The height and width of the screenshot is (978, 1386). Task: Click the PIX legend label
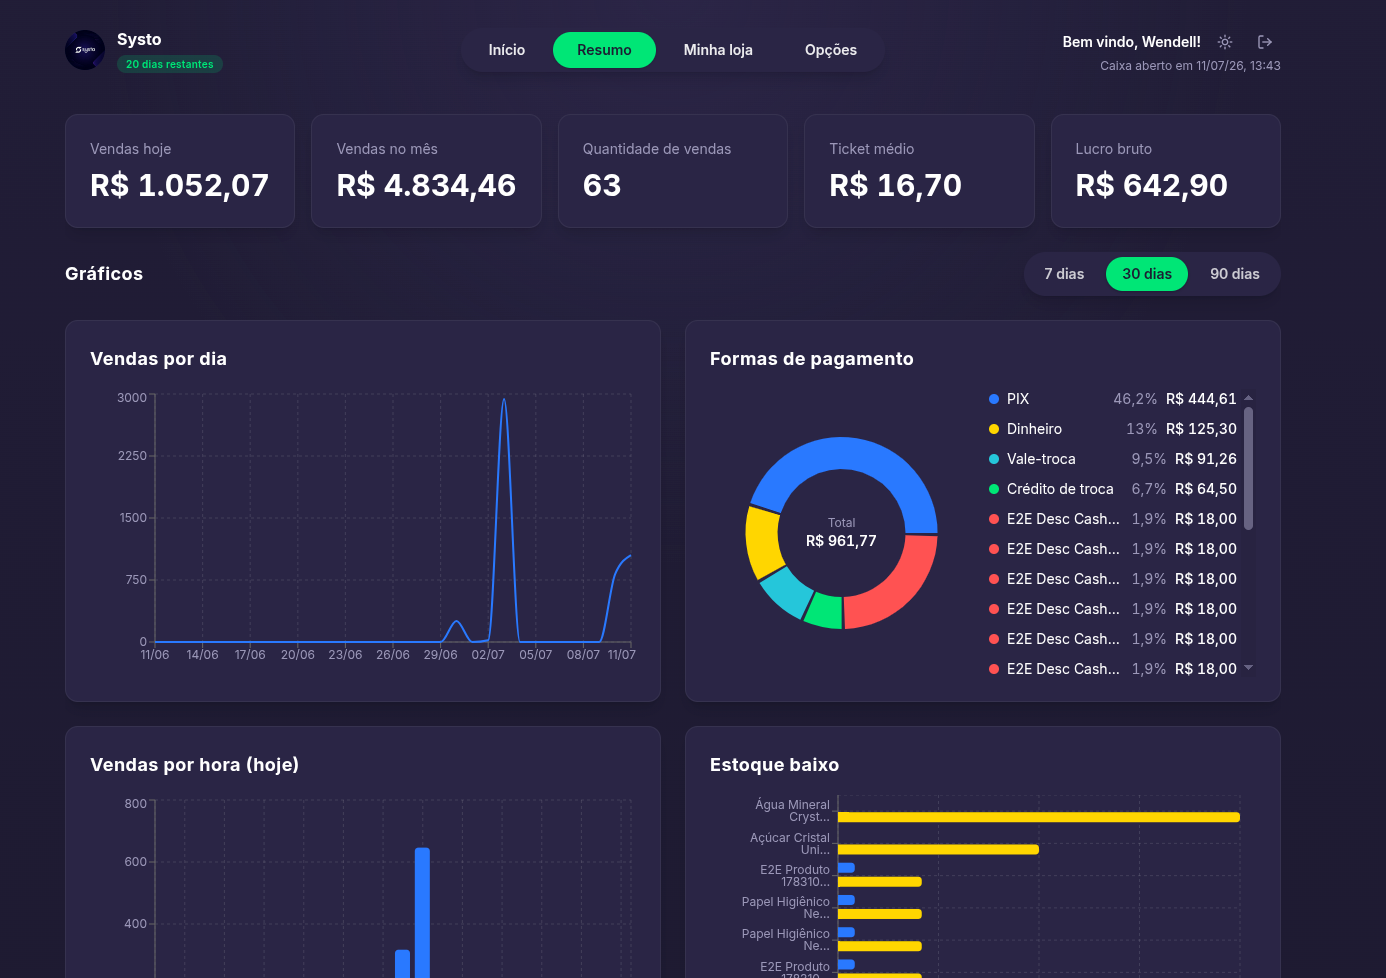click(x=1018, y=399)
